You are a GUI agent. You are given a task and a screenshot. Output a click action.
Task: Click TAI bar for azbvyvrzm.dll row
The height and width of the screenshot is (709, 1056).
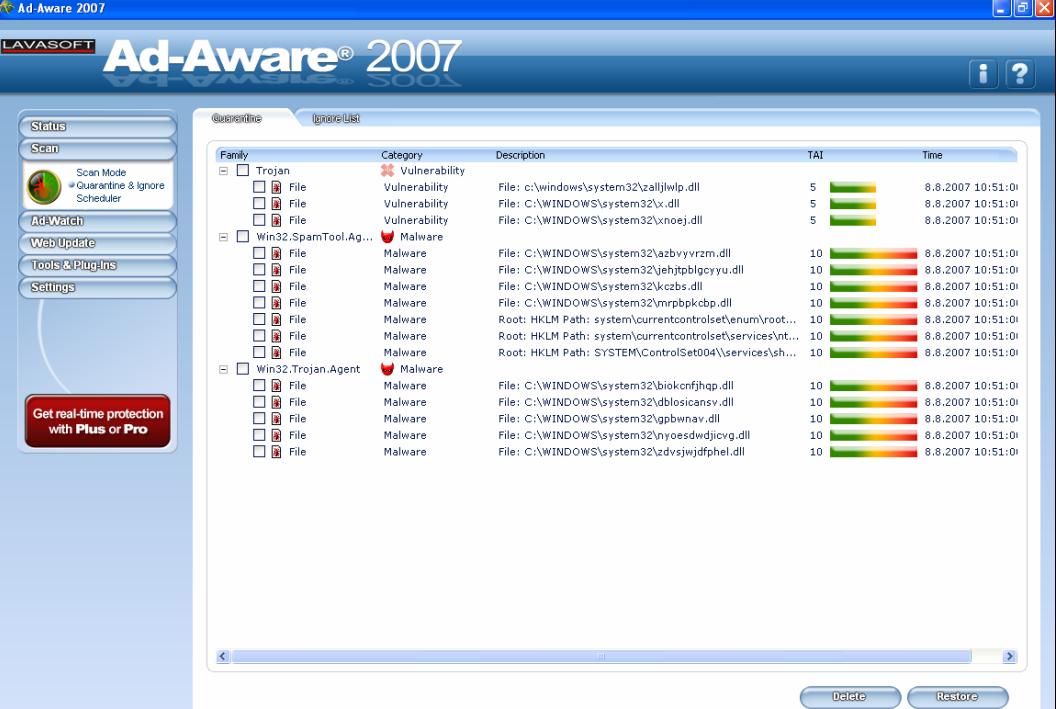pos(873,253)
